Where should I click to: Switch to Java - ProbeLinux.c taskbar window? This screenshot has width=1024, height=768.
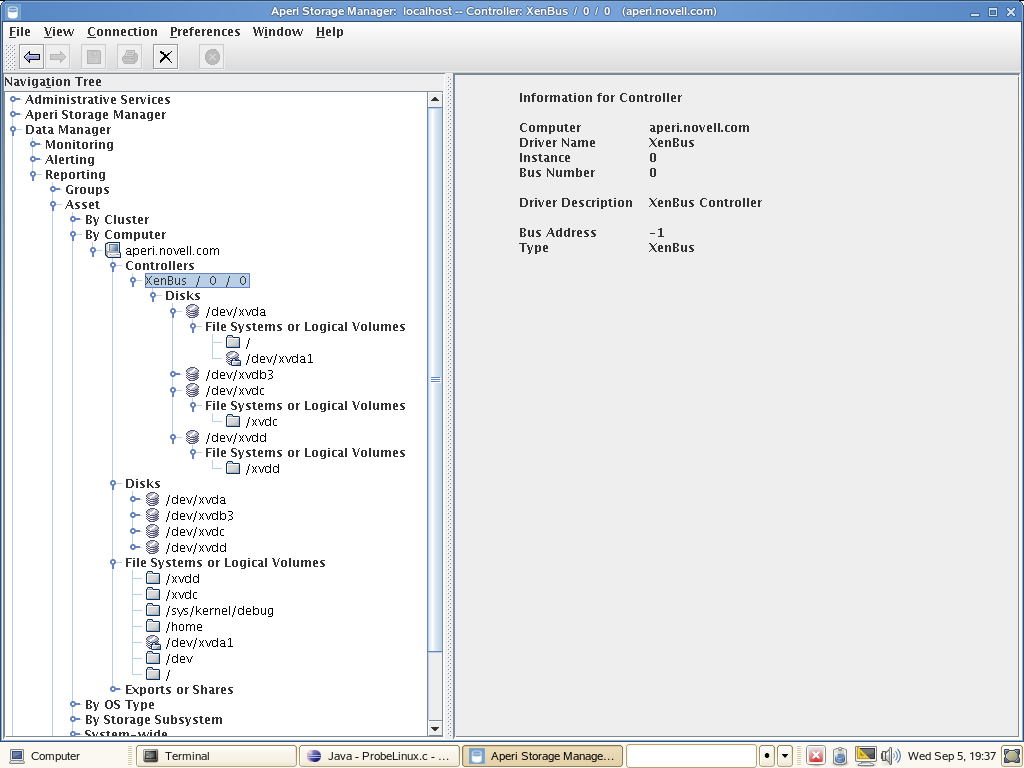pyautogui.click(x=379, y=756)
